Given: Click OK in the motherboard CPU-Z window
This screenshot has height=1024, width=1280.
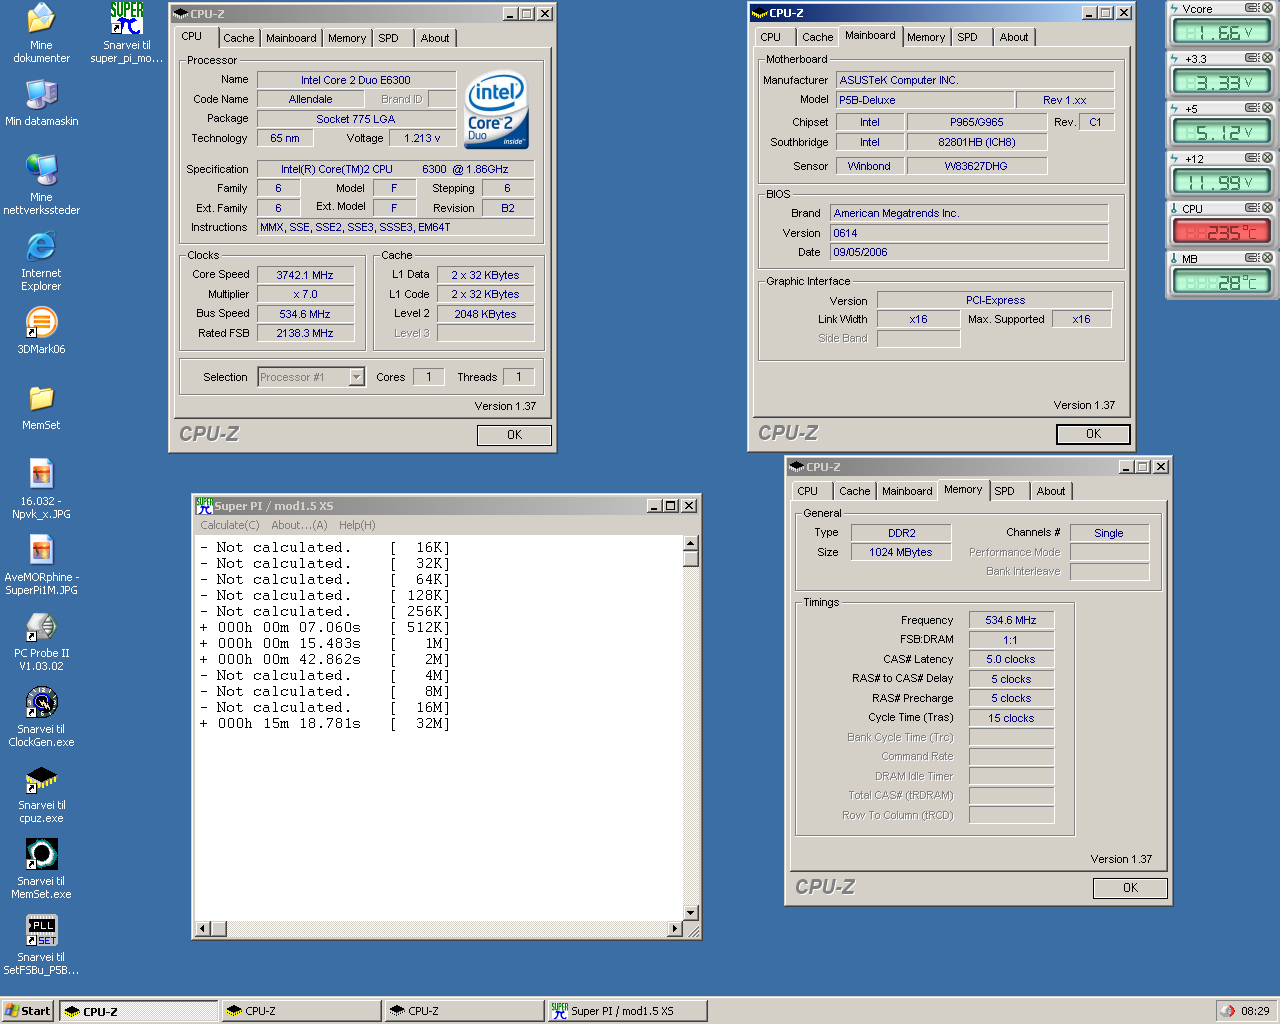Looking at the screenshot, I should pyautogui.click(x=1093, y=434).
